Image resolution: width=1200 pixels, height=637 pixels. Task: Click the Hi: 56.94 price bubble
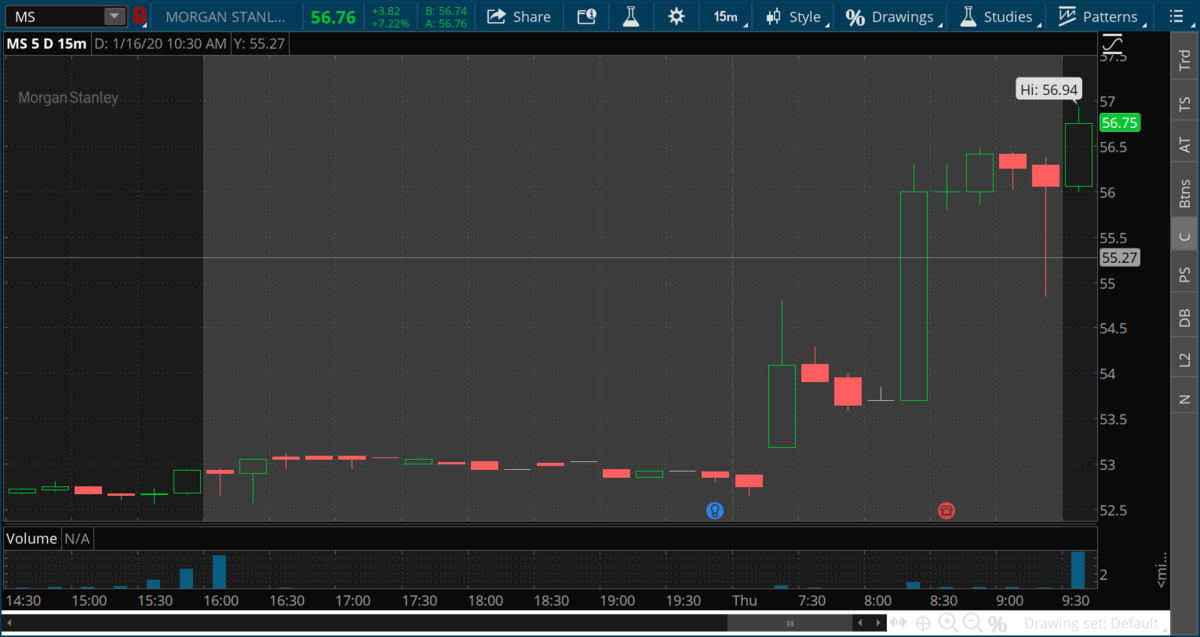point(1048,89)
